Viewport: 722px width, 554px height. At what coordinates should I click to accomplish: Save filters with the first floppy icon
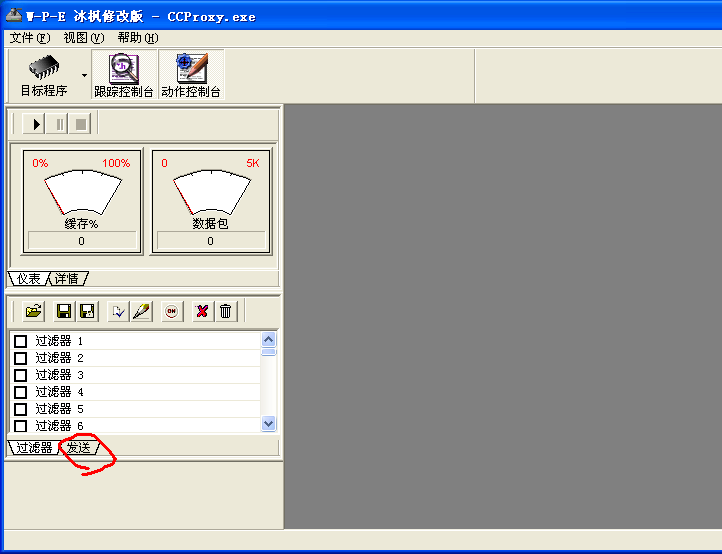point(64,312)
